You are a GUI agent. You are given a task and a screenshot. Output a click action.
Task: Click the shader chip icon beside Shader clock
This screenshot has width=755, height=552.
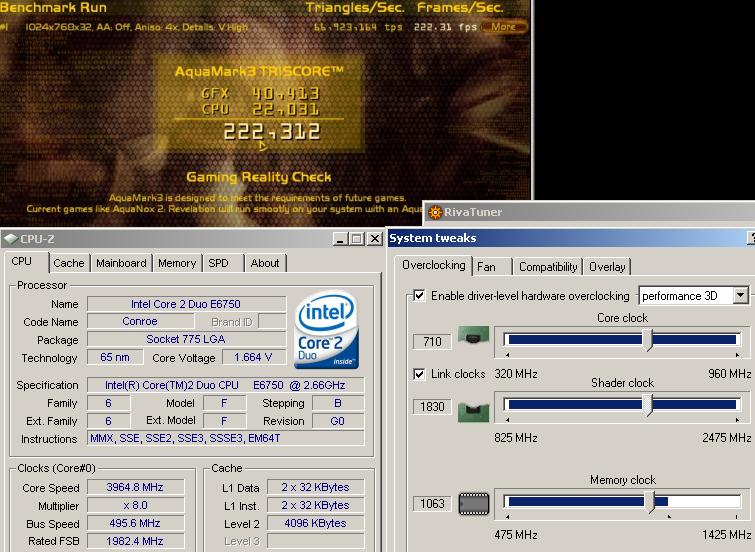pos(473,412)
